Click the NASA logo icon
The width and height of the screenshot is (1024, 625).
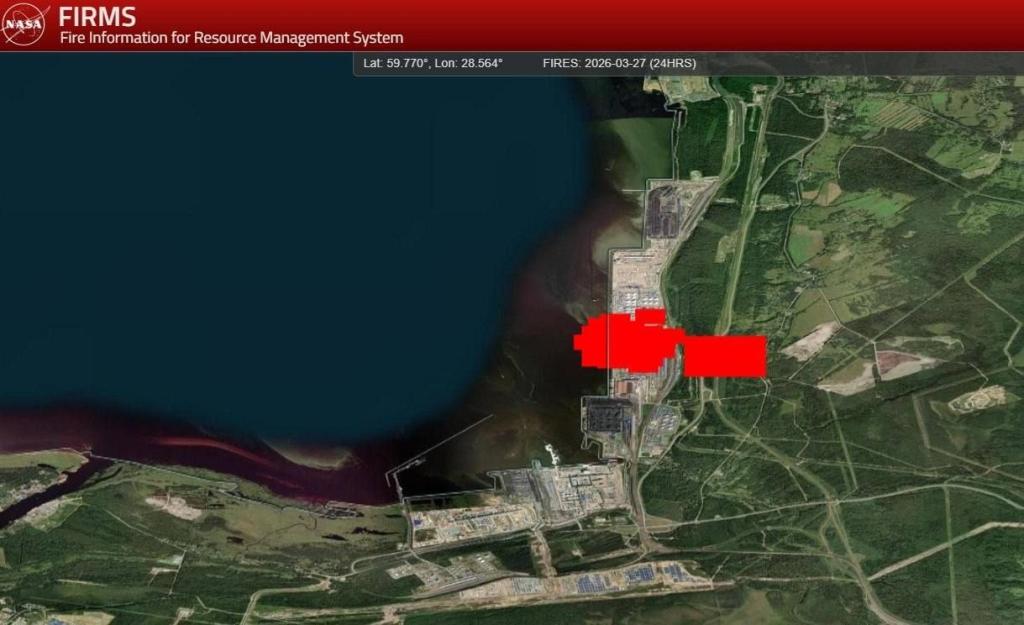[25, 25]
